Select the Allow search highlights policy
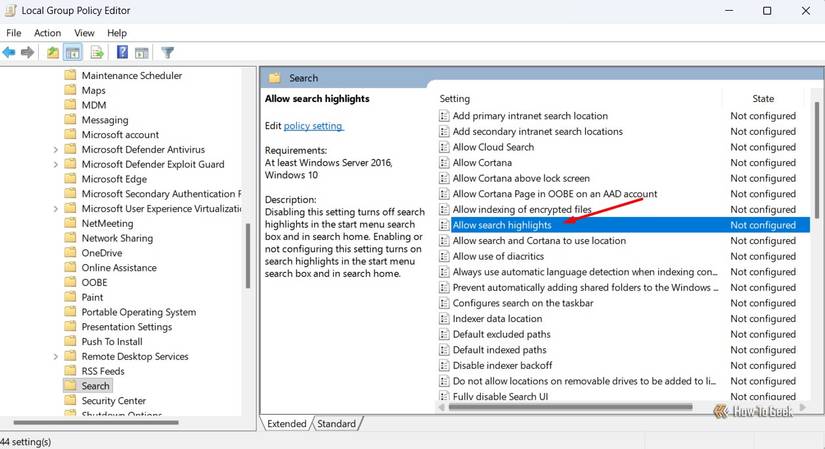This screenshot has width=825, height=449. (x=624, y=225)
